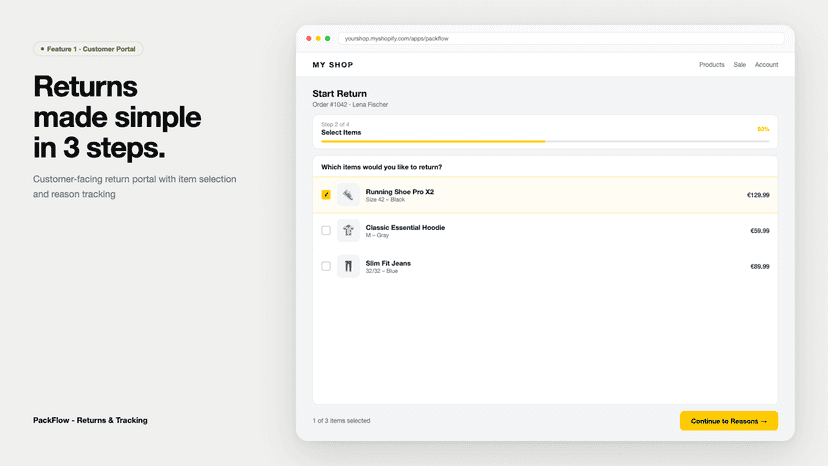This screenshot has height=466, width=828.
Task: Click the M – Gray variant text
Action: pos(377,236)
